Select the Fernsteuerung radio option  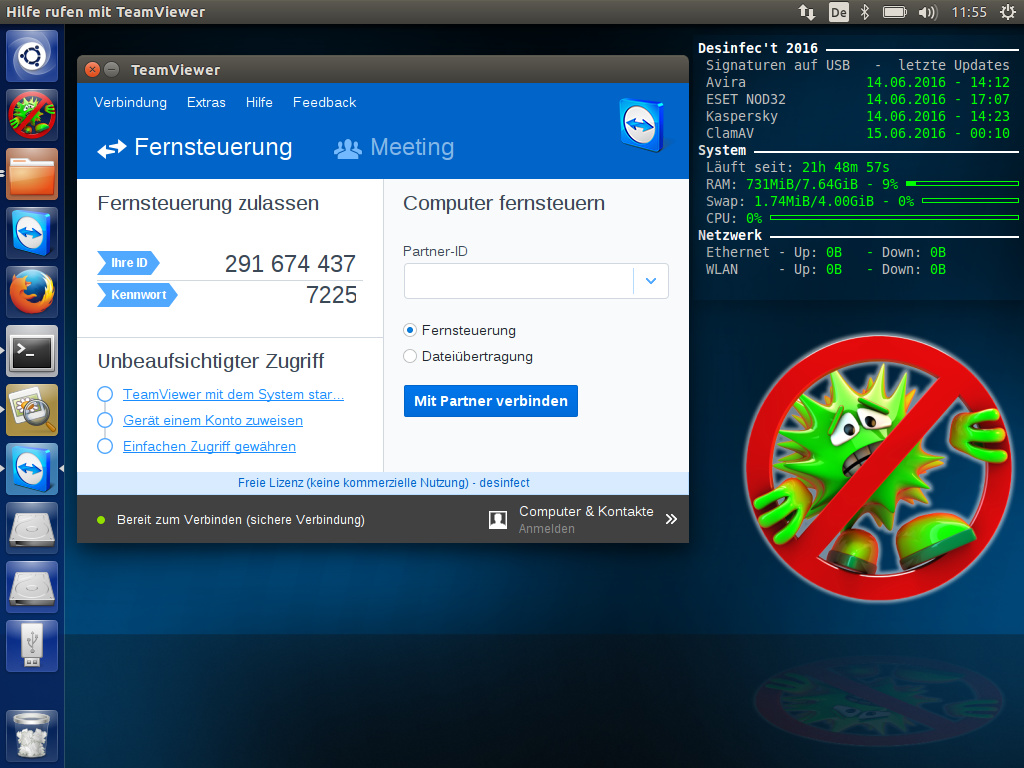point(410,330)
